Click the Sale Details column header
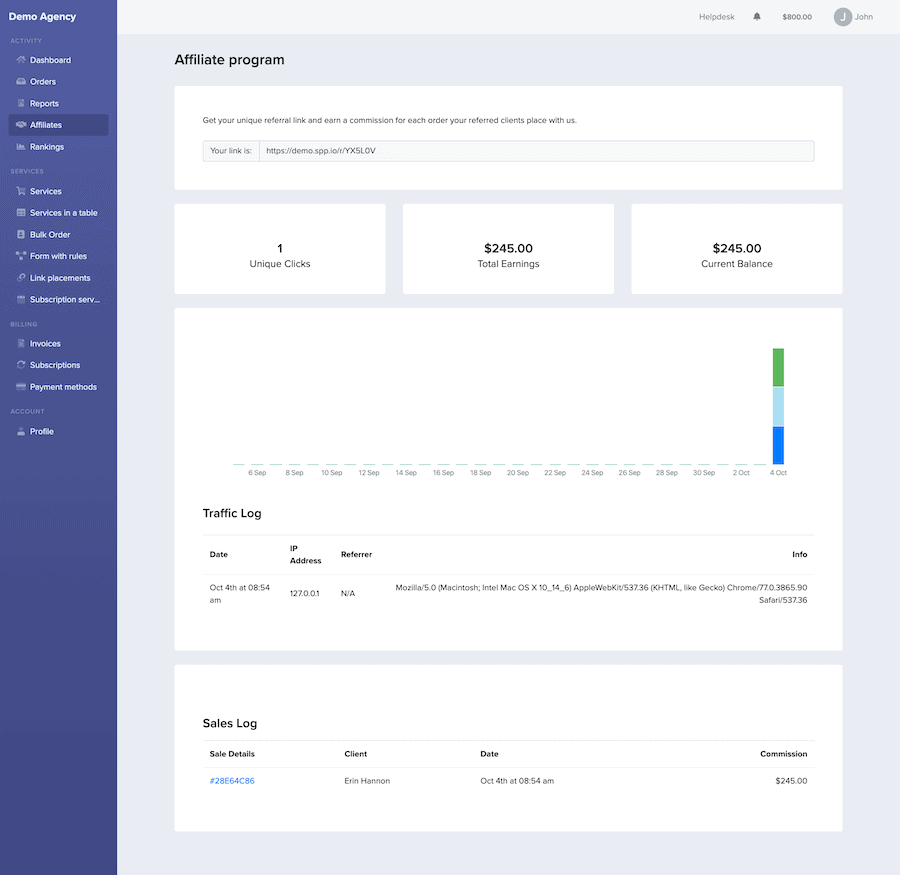The height and width of the screenshot is (875, 900). pos(232,754)
